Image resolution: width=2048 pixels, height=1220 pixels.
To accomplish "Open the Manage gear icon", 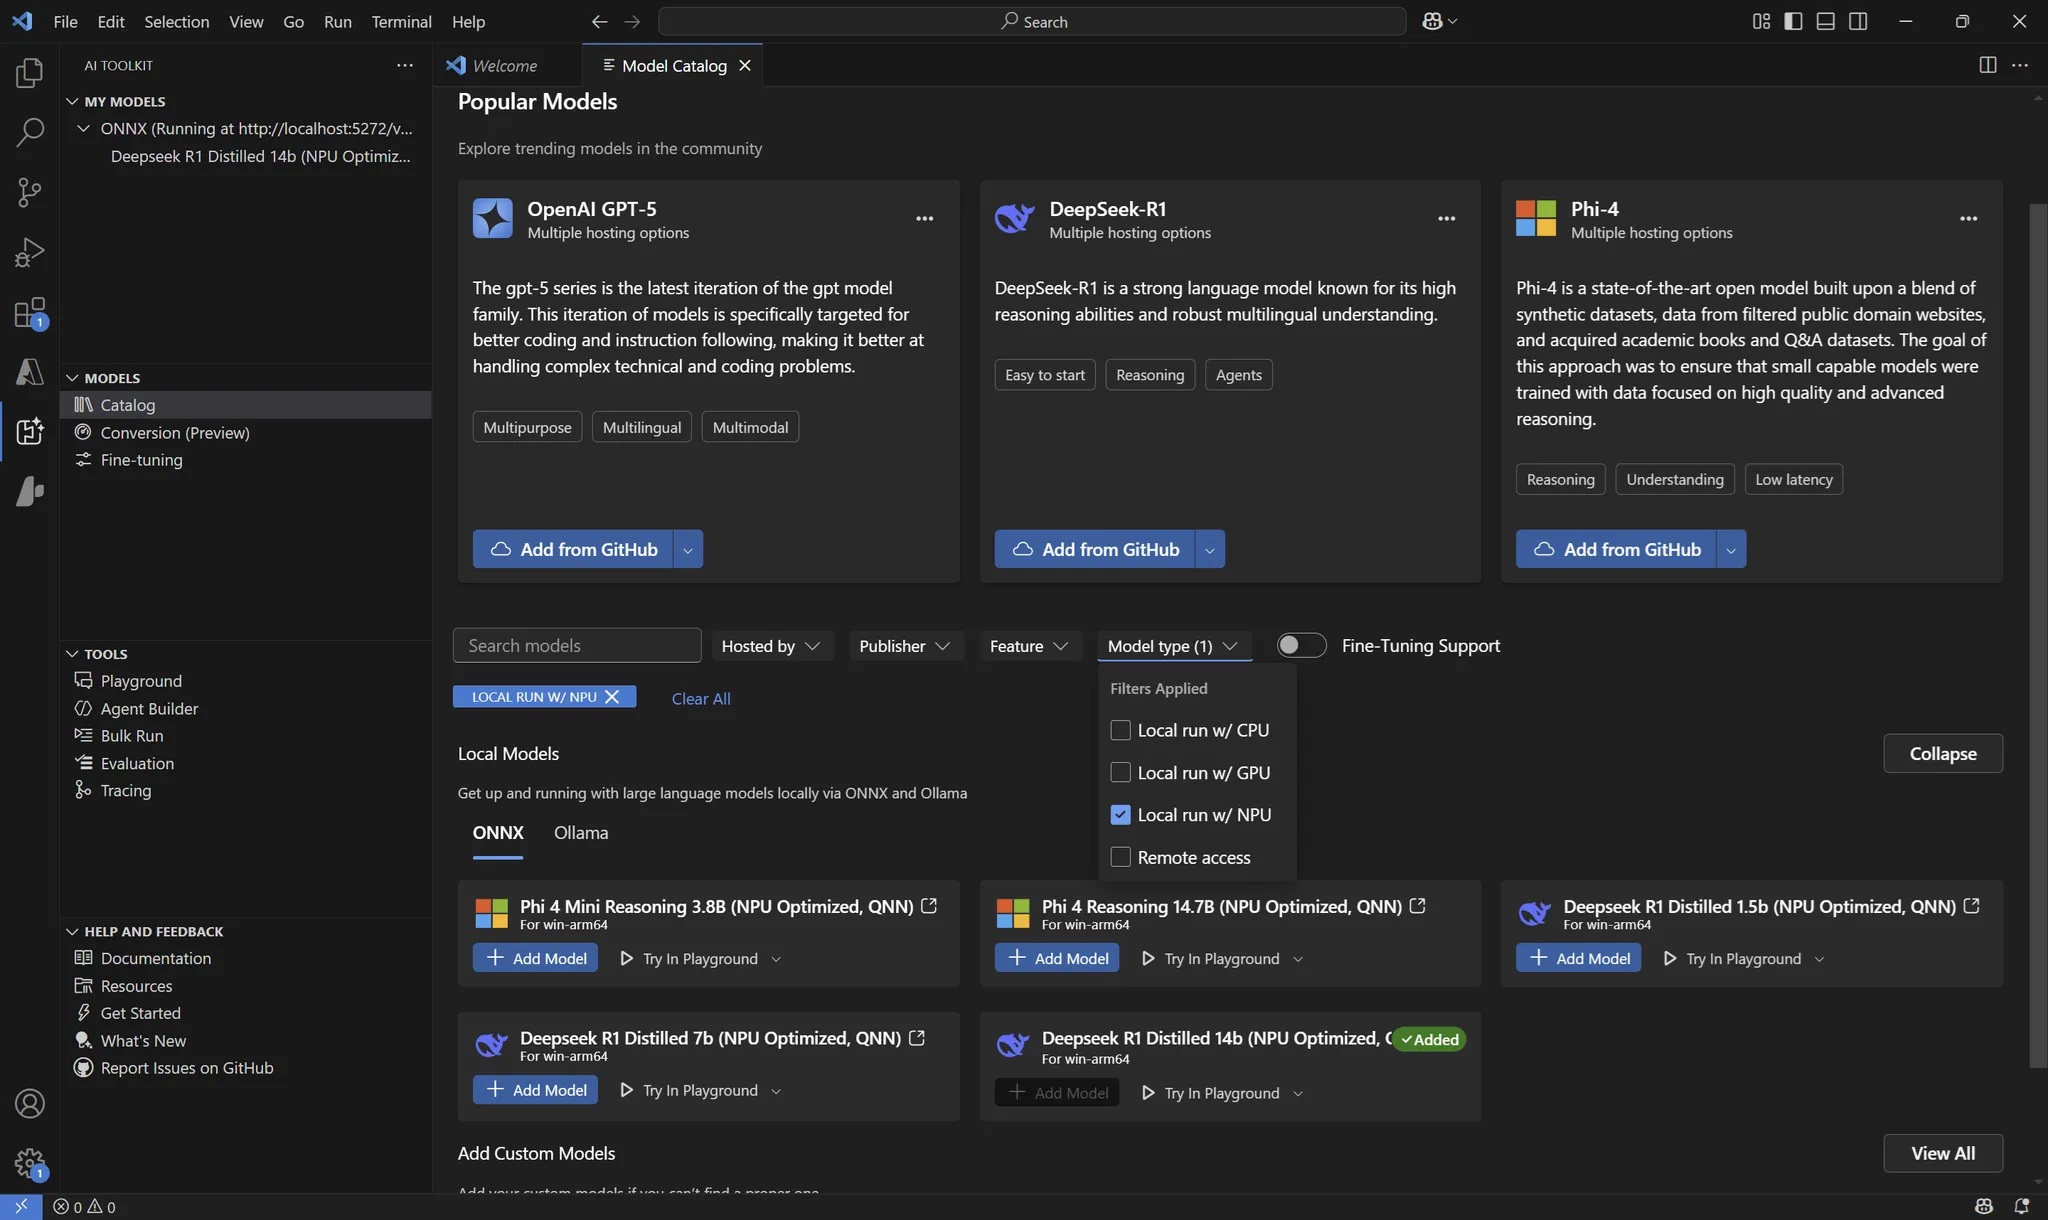I will 29,1163.
